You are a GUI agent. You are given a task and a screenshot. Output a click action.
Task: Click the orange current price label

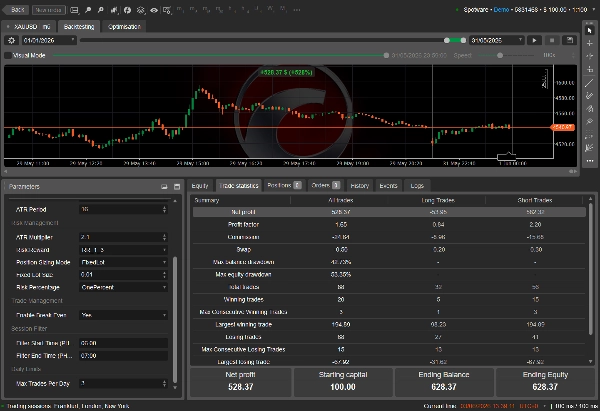[562, 127]
